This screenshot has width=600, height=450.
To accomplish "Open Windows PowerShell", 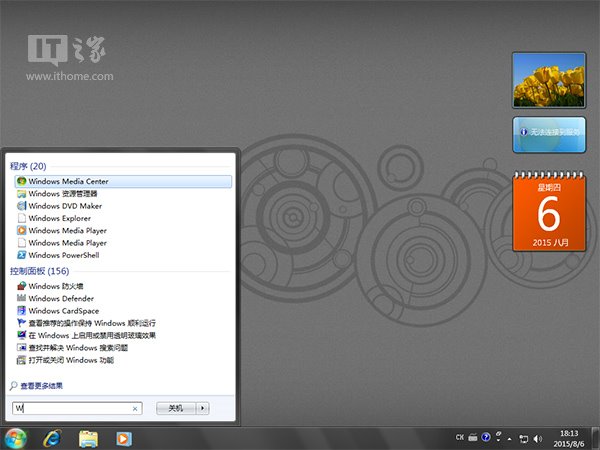I will [x=65, y=254].
